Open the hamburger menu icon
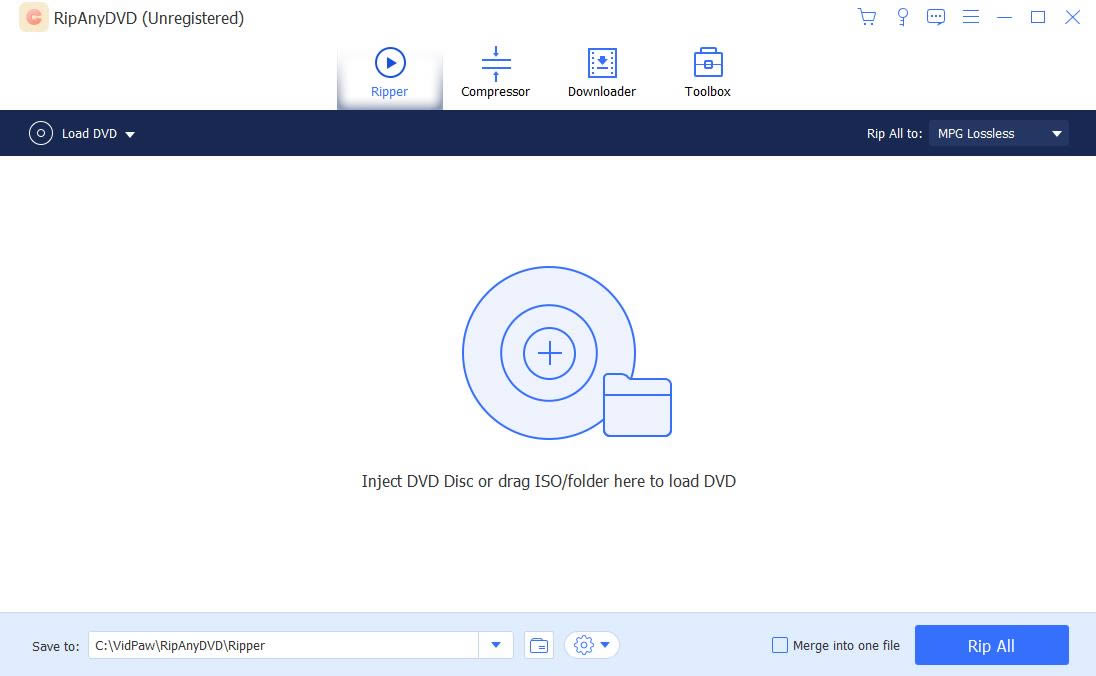This screenshot has height=676, width=1096. pos(970,17)
